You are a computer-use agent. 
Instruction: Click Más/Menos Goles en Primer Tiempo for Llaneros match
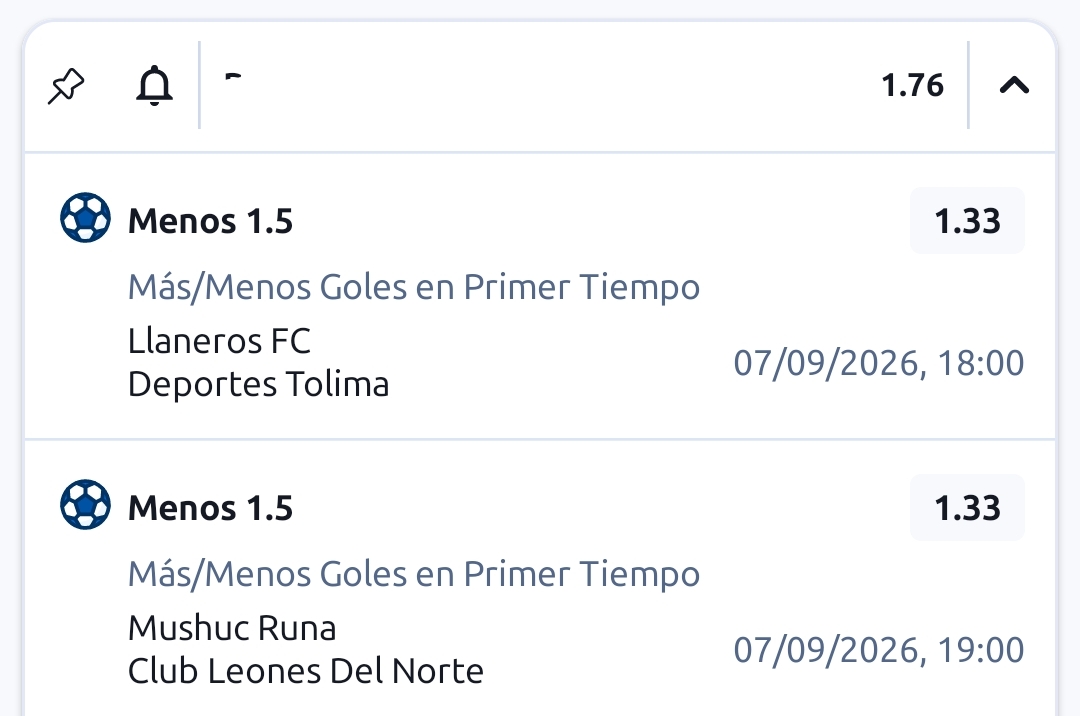tap(414, 287)
